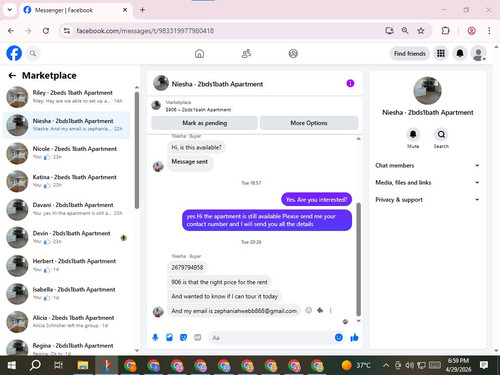
Task: Click the Find friends button
Action: pyautogui.click(x=410, y=53)
